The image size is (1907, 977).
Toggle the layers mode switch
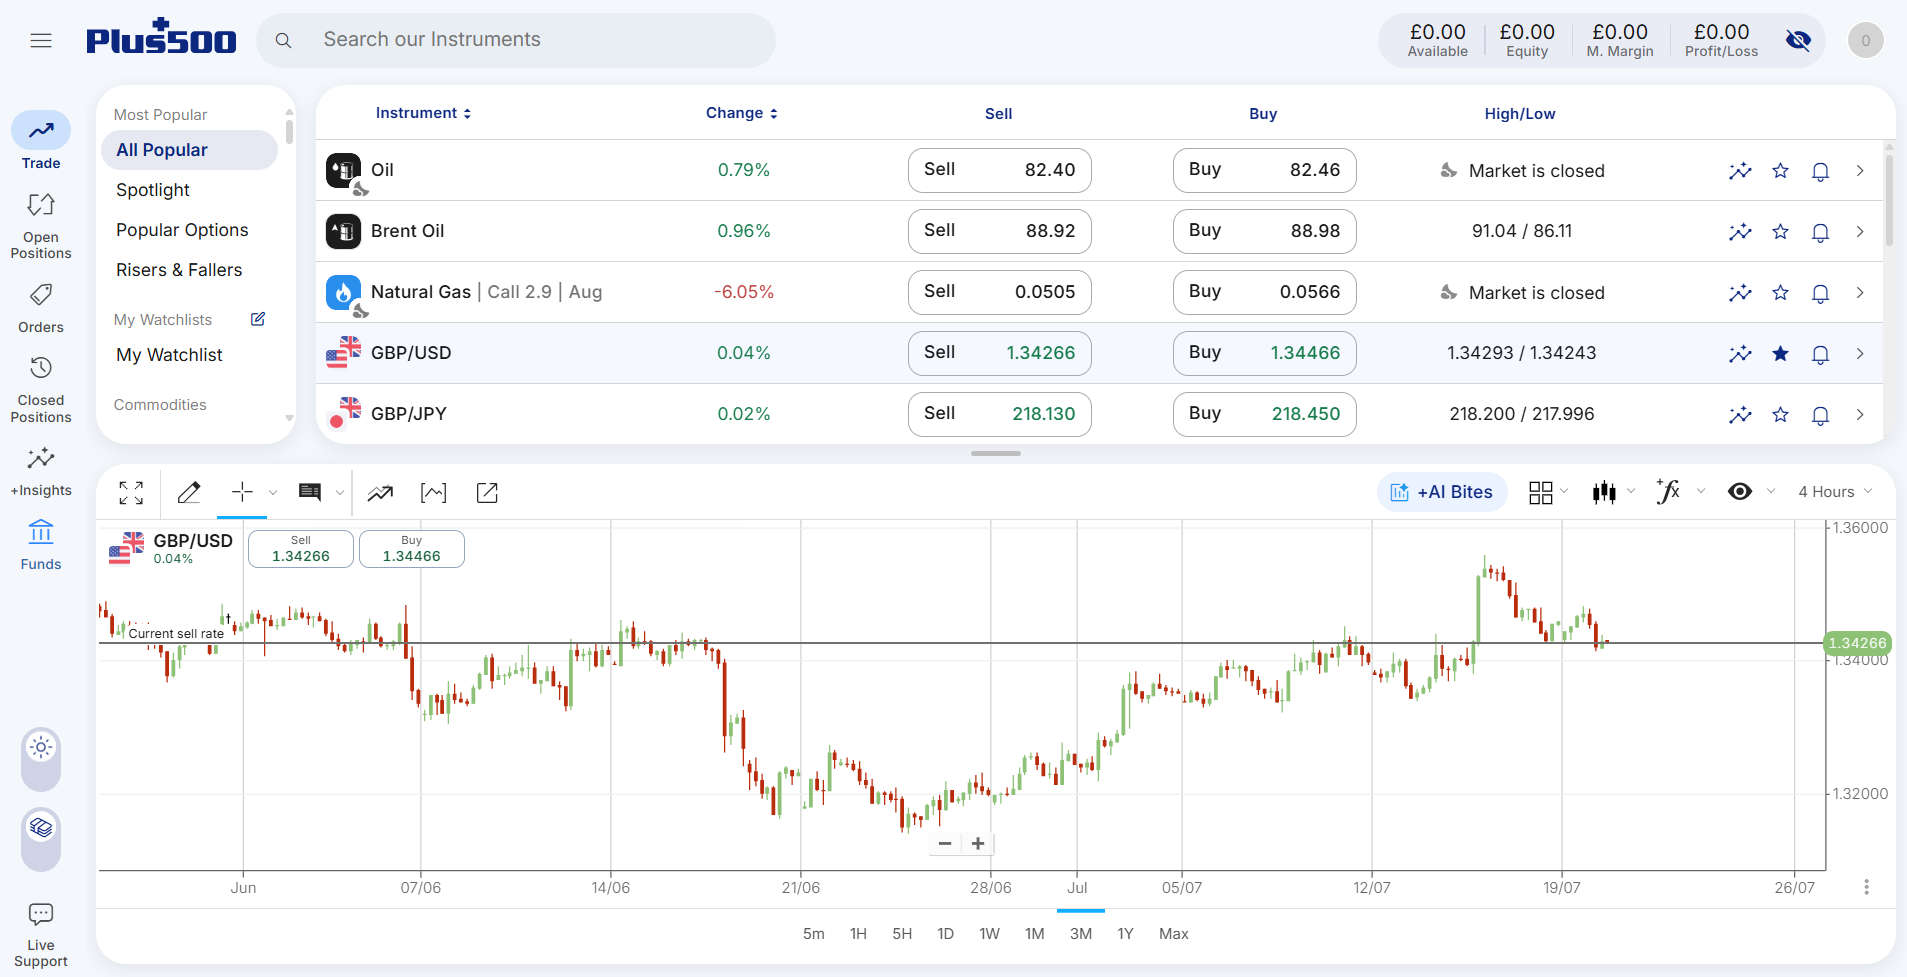tap(41, 839)
